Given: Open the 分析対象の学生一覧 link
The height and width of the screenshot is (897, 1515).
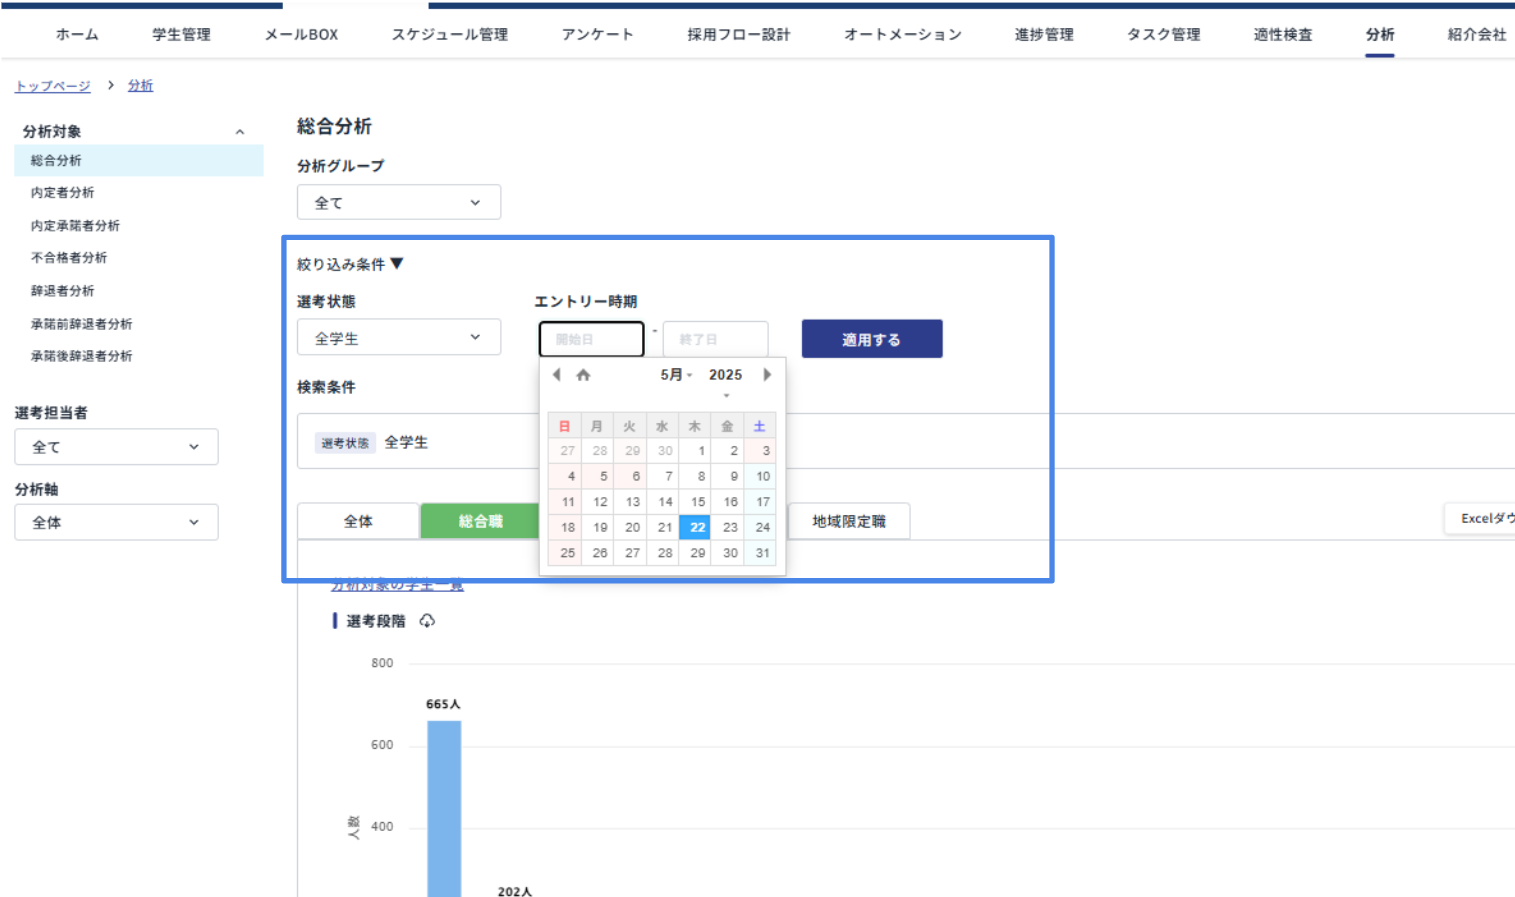Looking at the screenshot, I should coord(397,584).
